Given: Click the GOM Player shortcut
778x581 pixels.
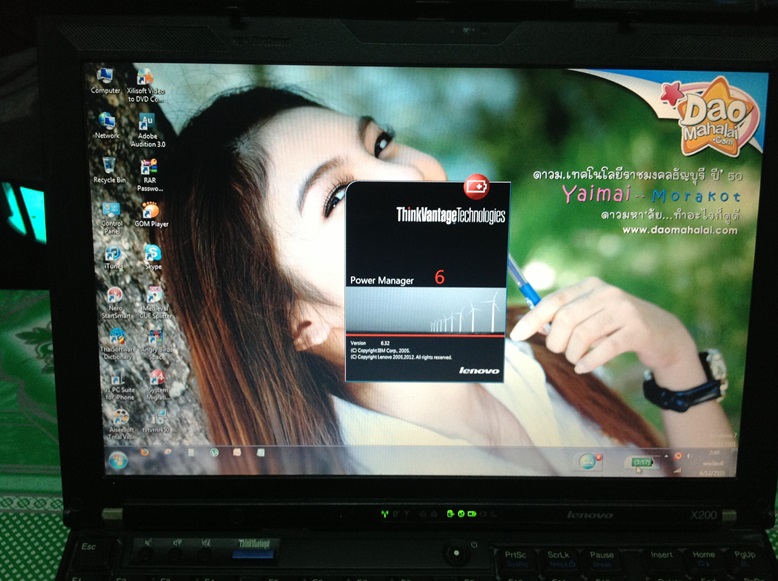Looking at the screenshot, I should (151, 215).
